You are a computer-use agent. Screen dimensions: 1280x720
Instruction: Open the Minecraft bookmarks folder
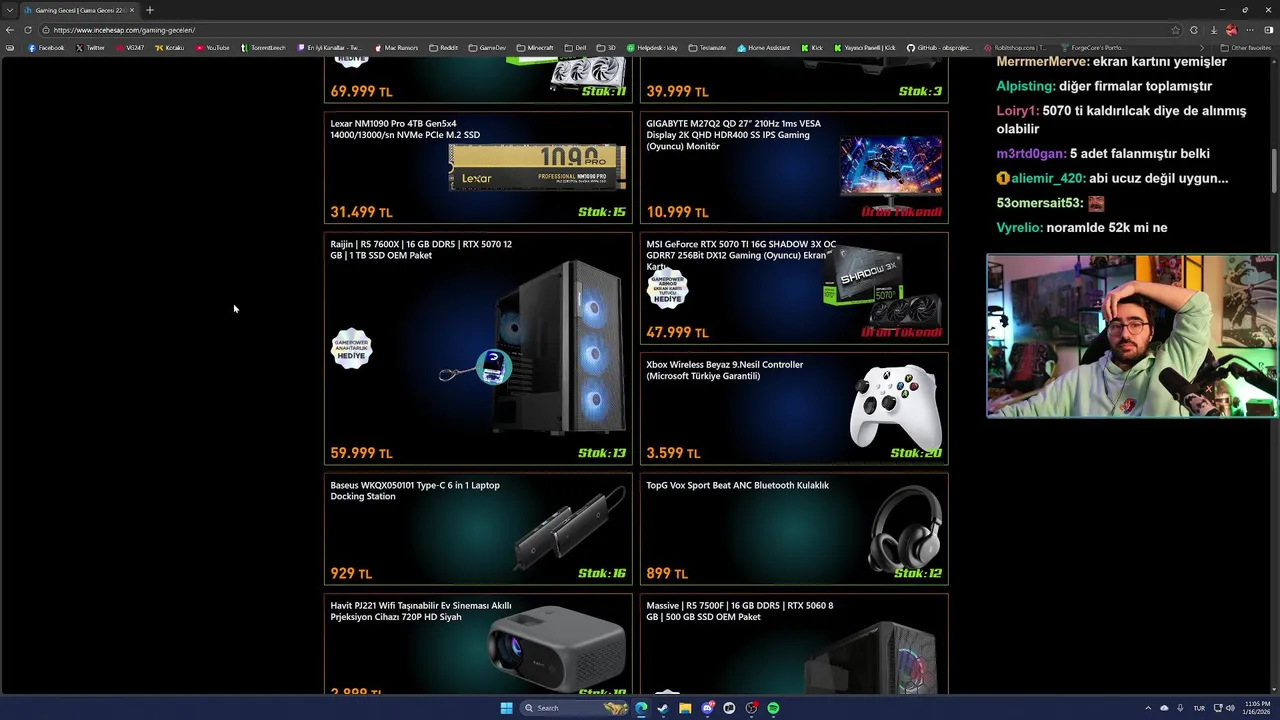coord(535,48)
